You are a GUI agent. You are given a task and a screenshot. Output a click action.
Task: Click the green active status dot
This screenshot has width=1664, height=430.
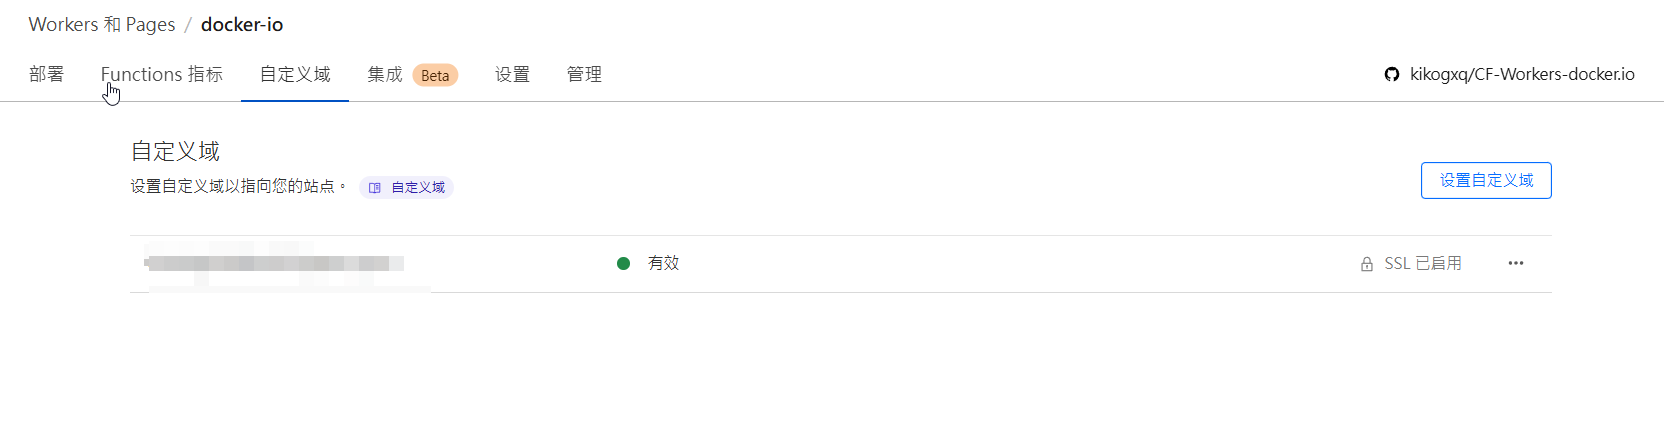[x=623, y=263]
